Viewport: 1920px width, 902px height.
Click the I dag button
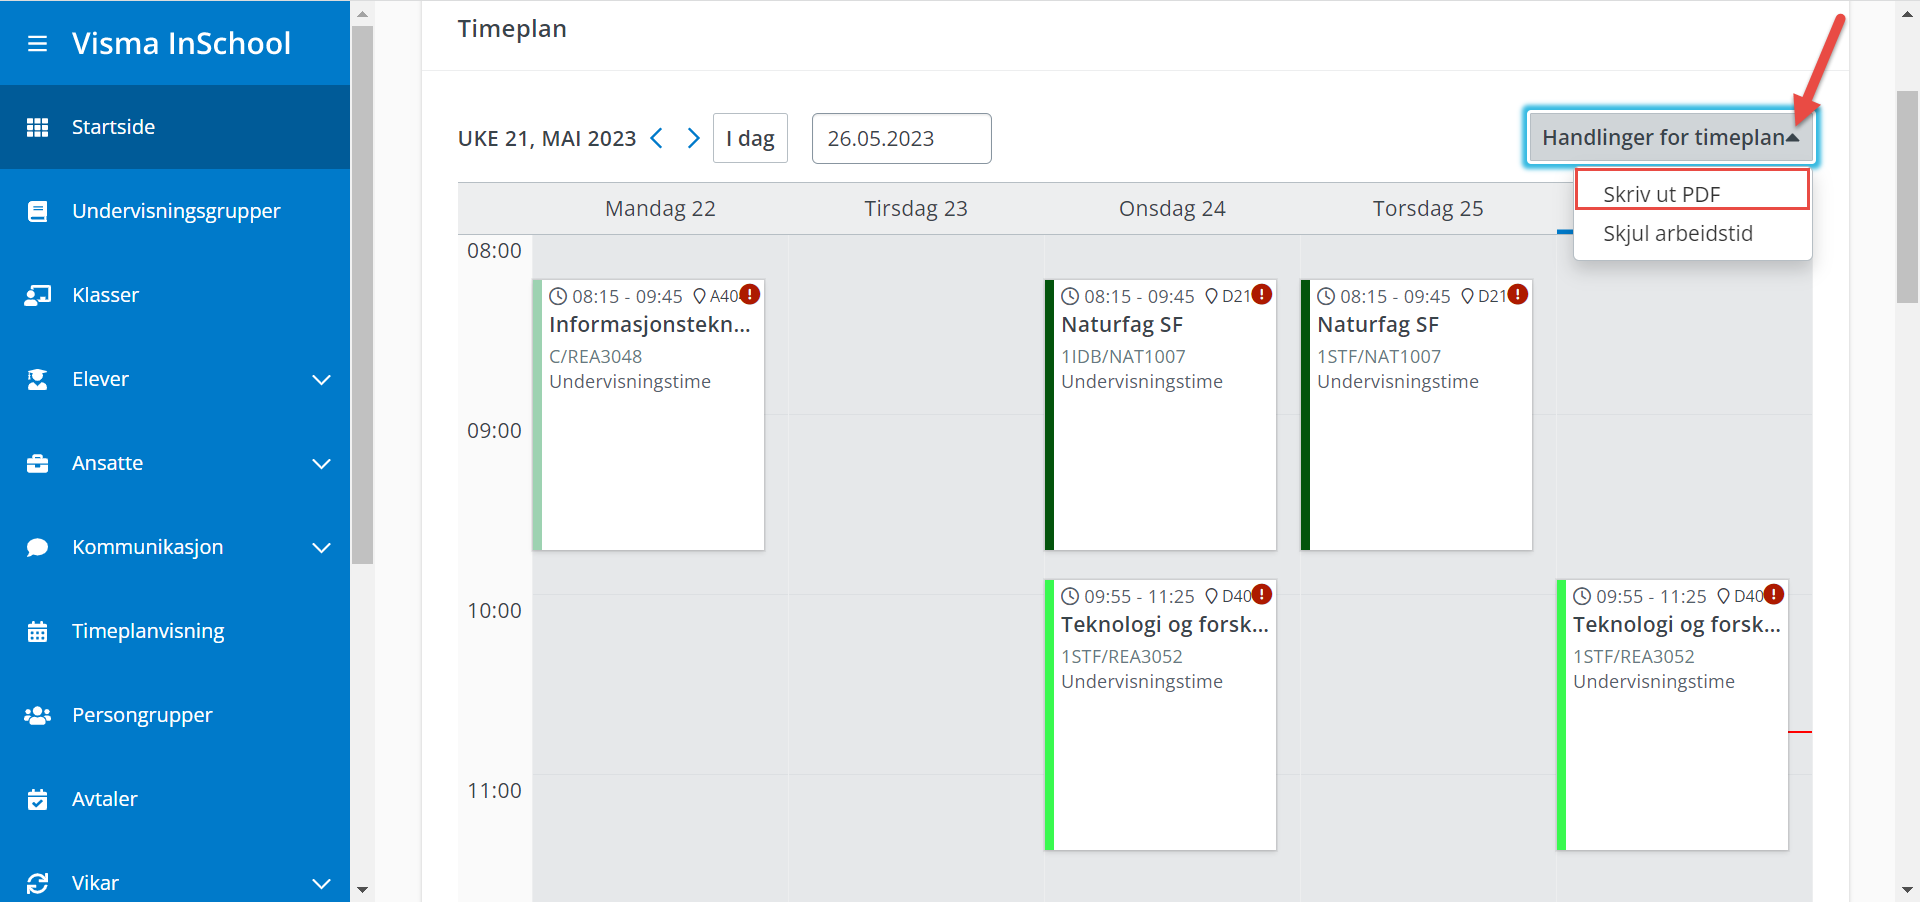(x=750, y=138)
